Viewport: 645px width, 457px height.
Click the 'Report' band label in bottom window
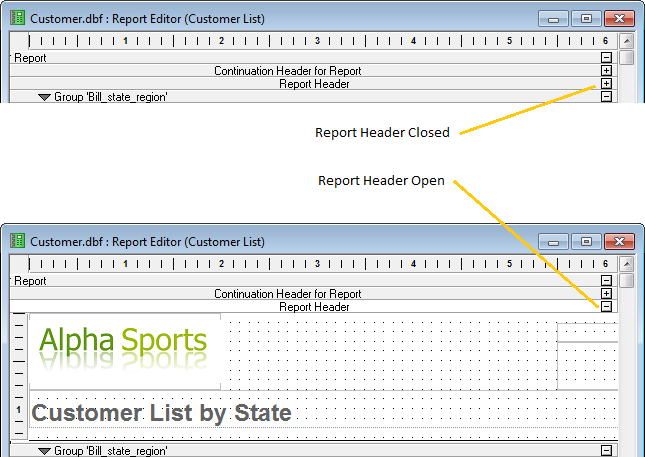(x=30, y=281)
